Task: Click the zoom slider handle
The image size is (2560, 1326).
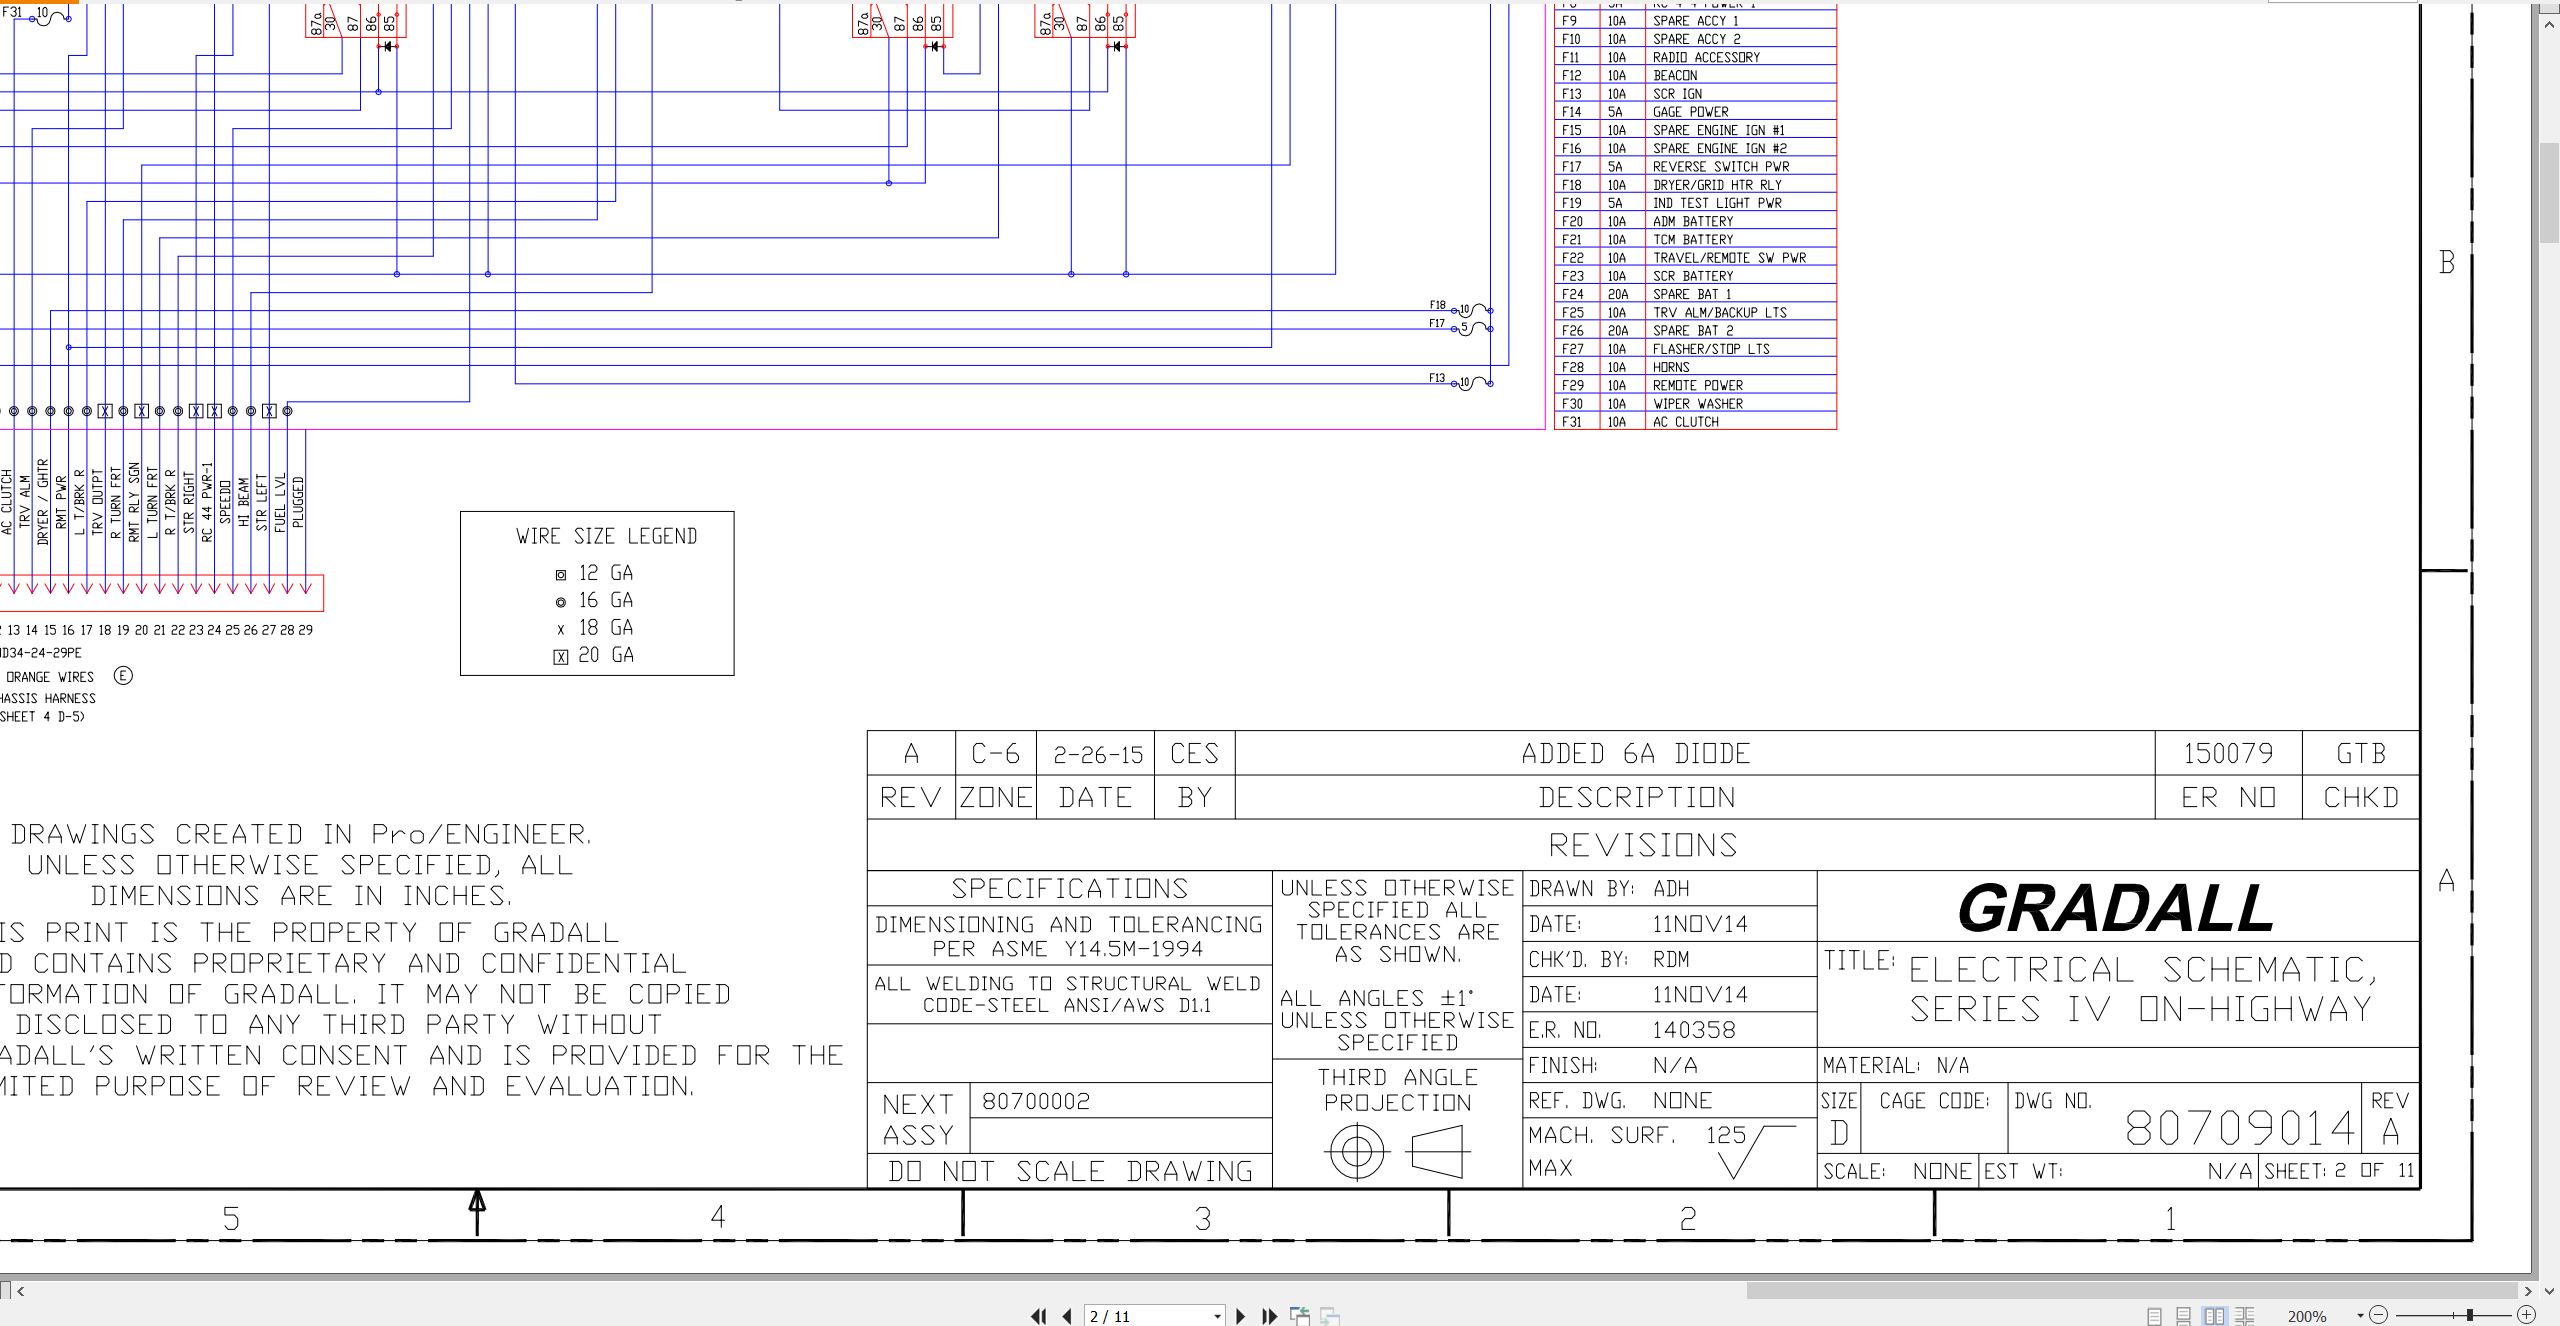Action: click(2469, 1315)
